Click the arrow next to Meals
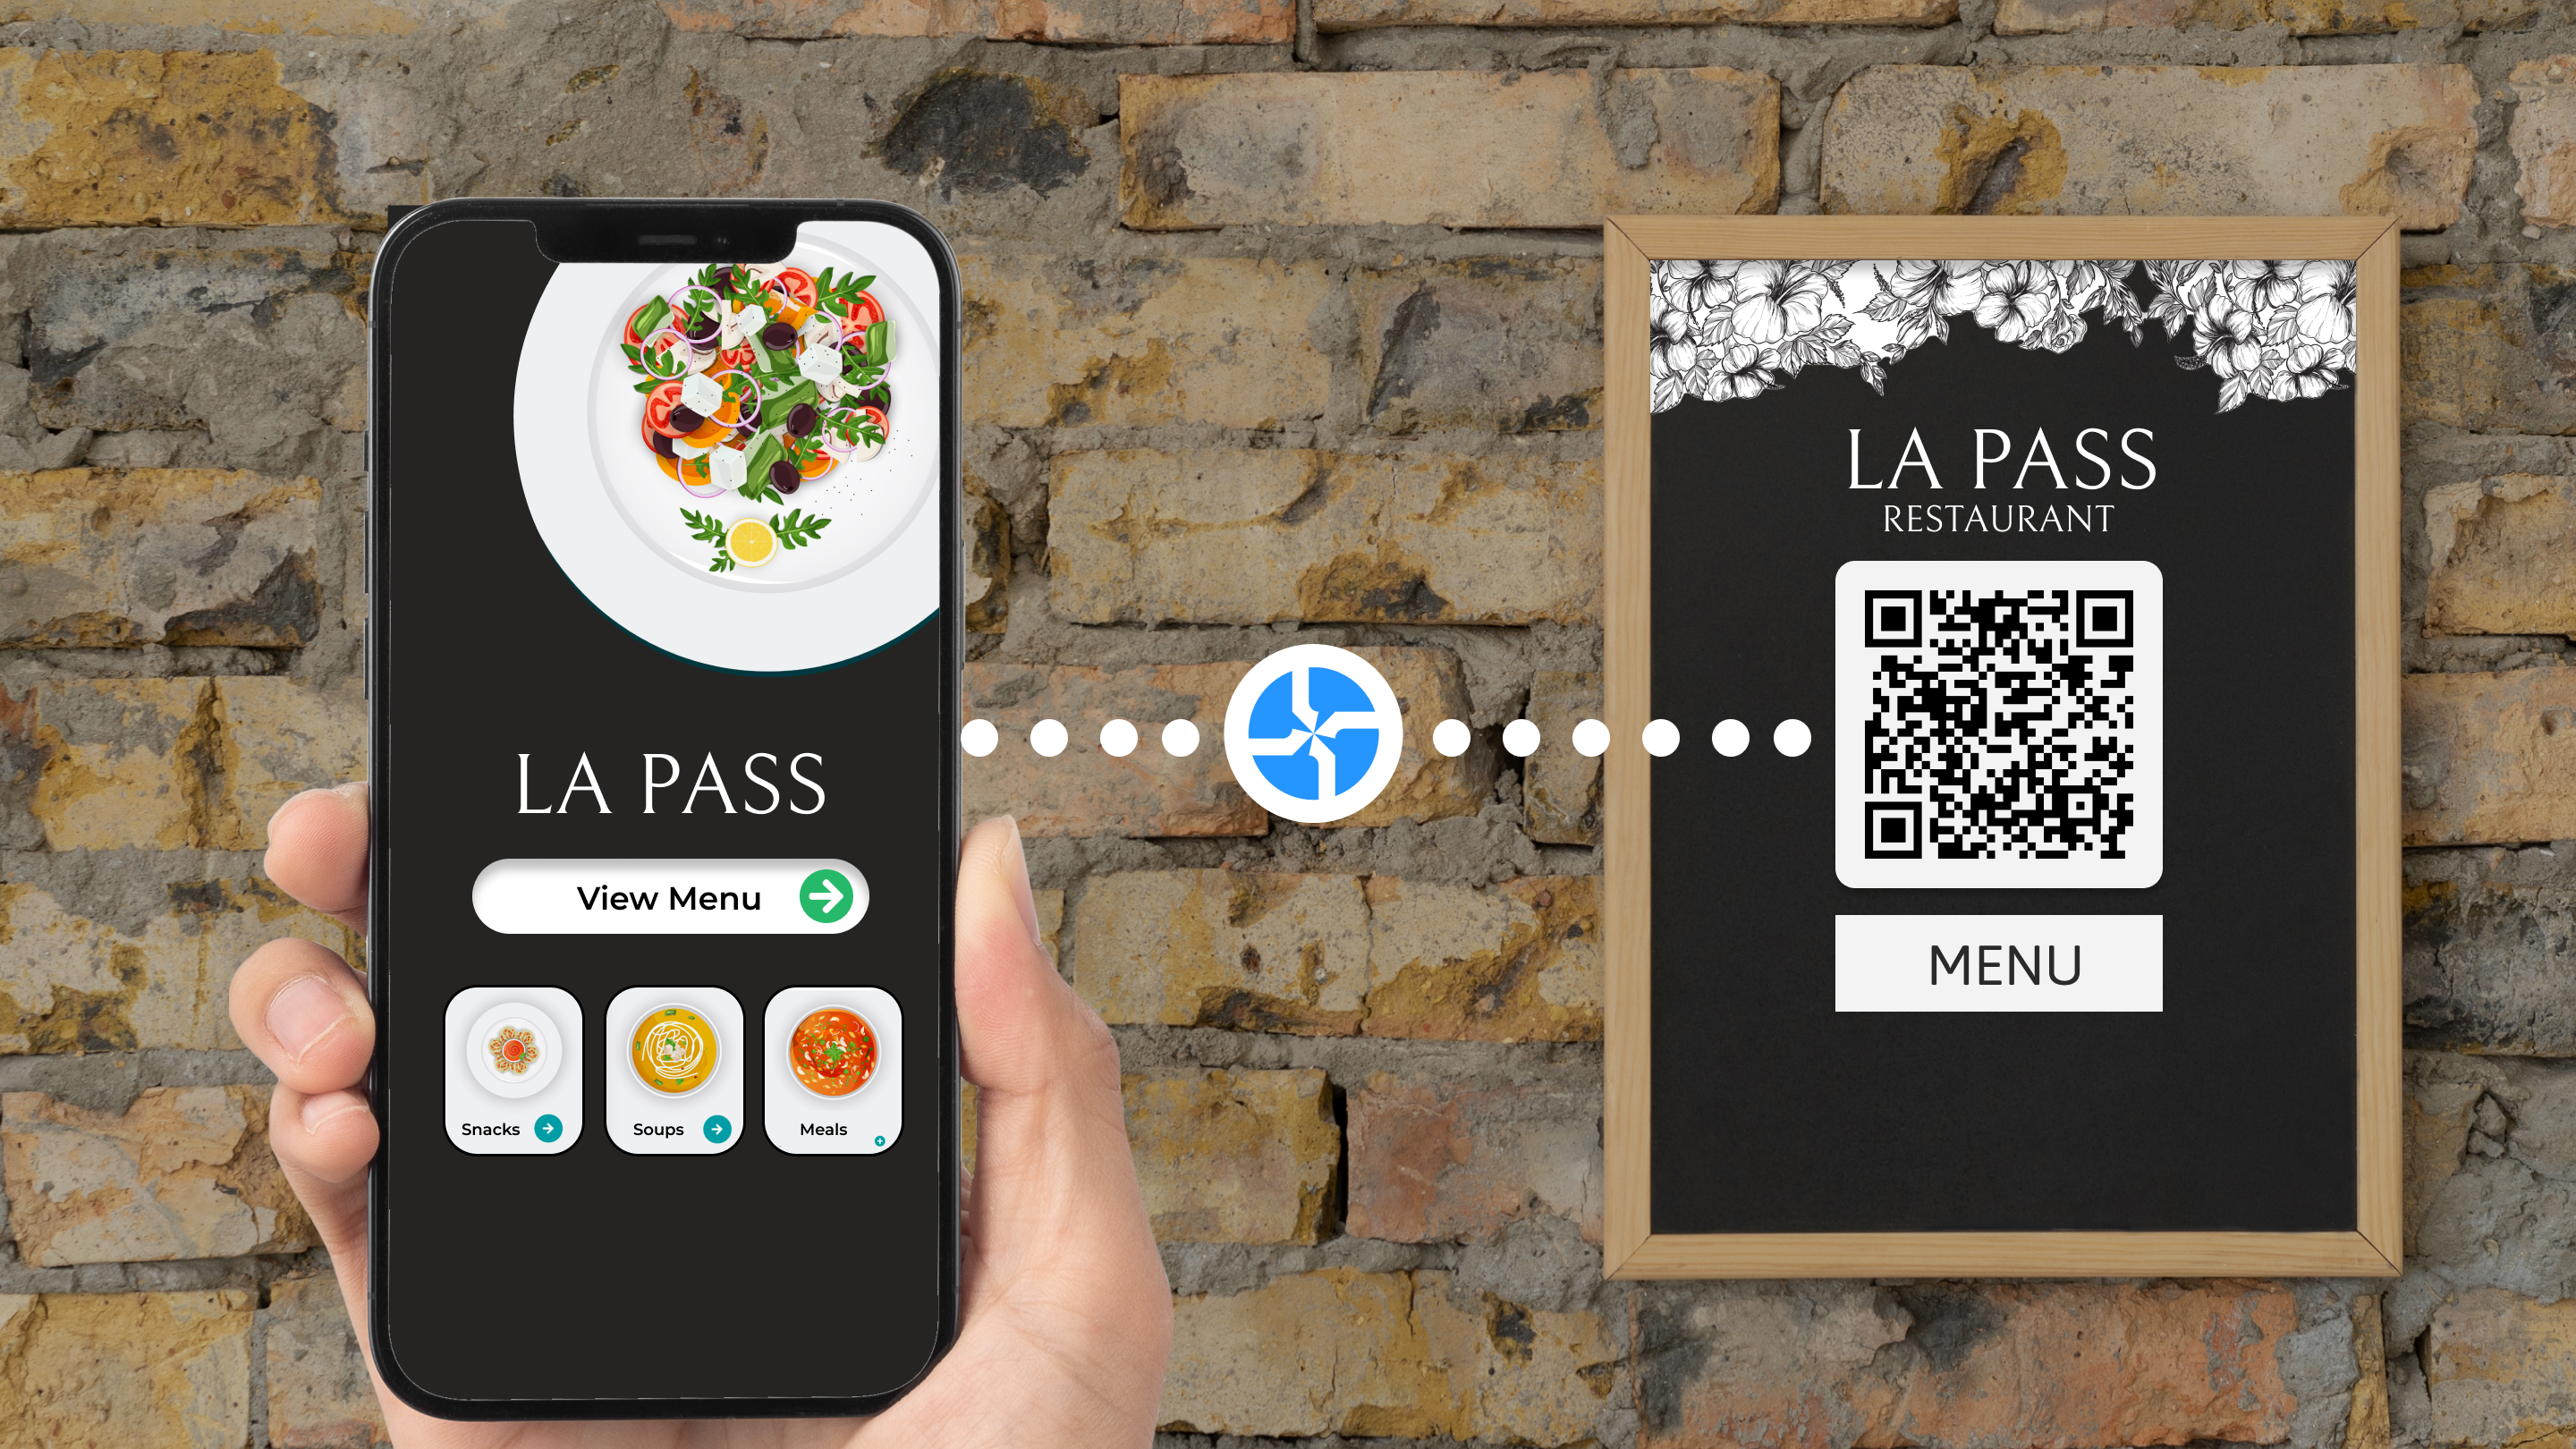Image resolution: width=2576 pixels, height=1449 pixels. point(885,1141)
